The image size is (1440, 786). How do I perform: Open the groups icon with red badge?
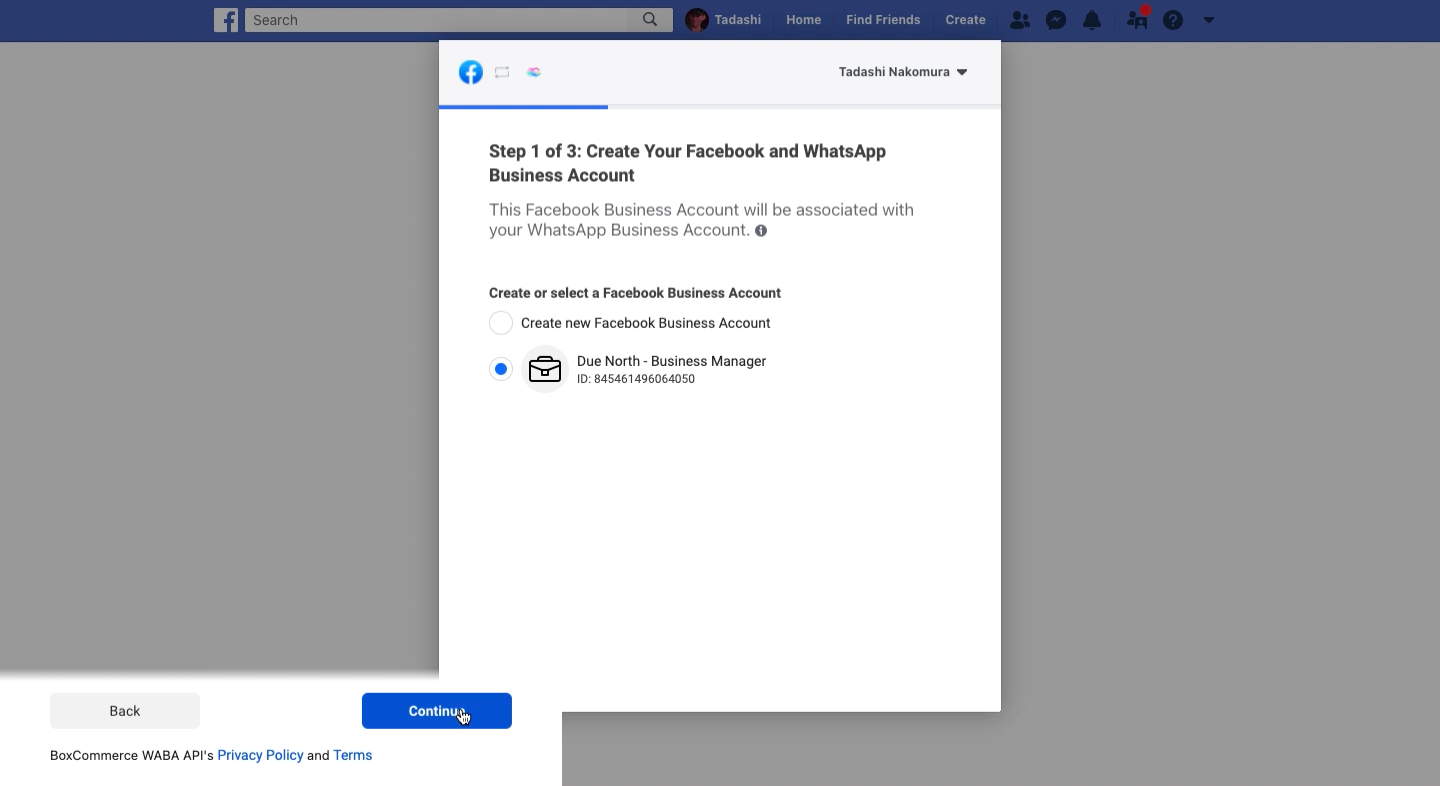[1137, 19]
